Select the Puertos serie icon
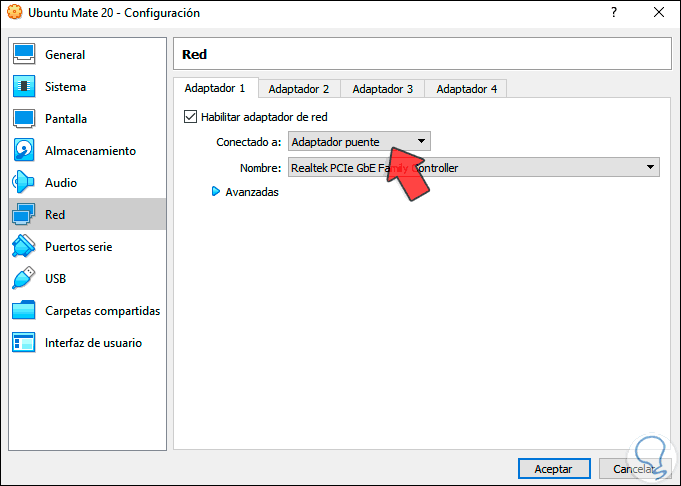 [x=24, y=247]
